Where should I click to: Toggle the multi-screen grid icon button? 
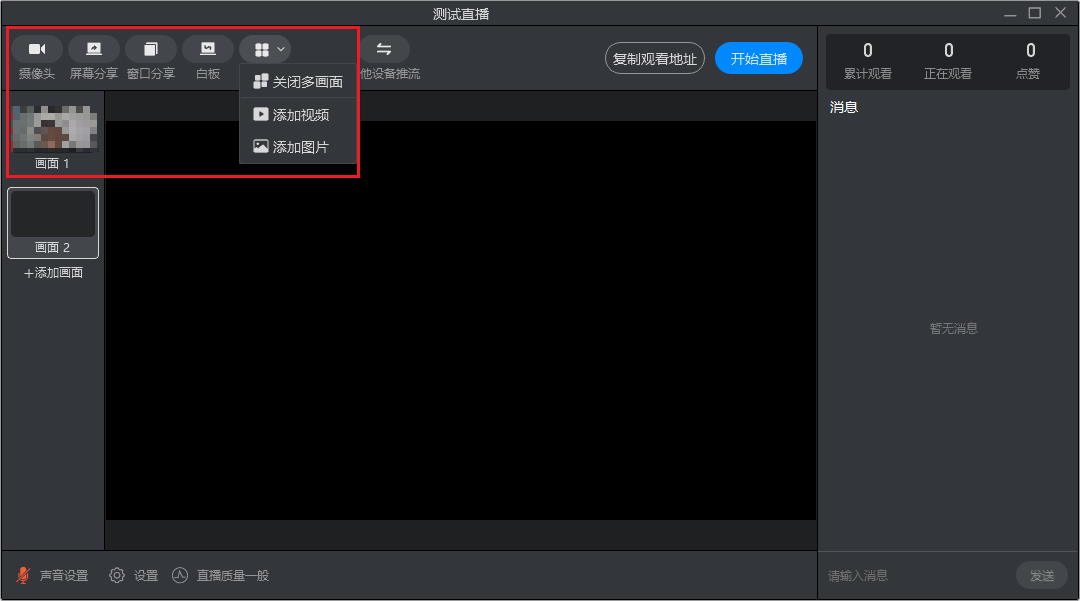click(262, 50)
